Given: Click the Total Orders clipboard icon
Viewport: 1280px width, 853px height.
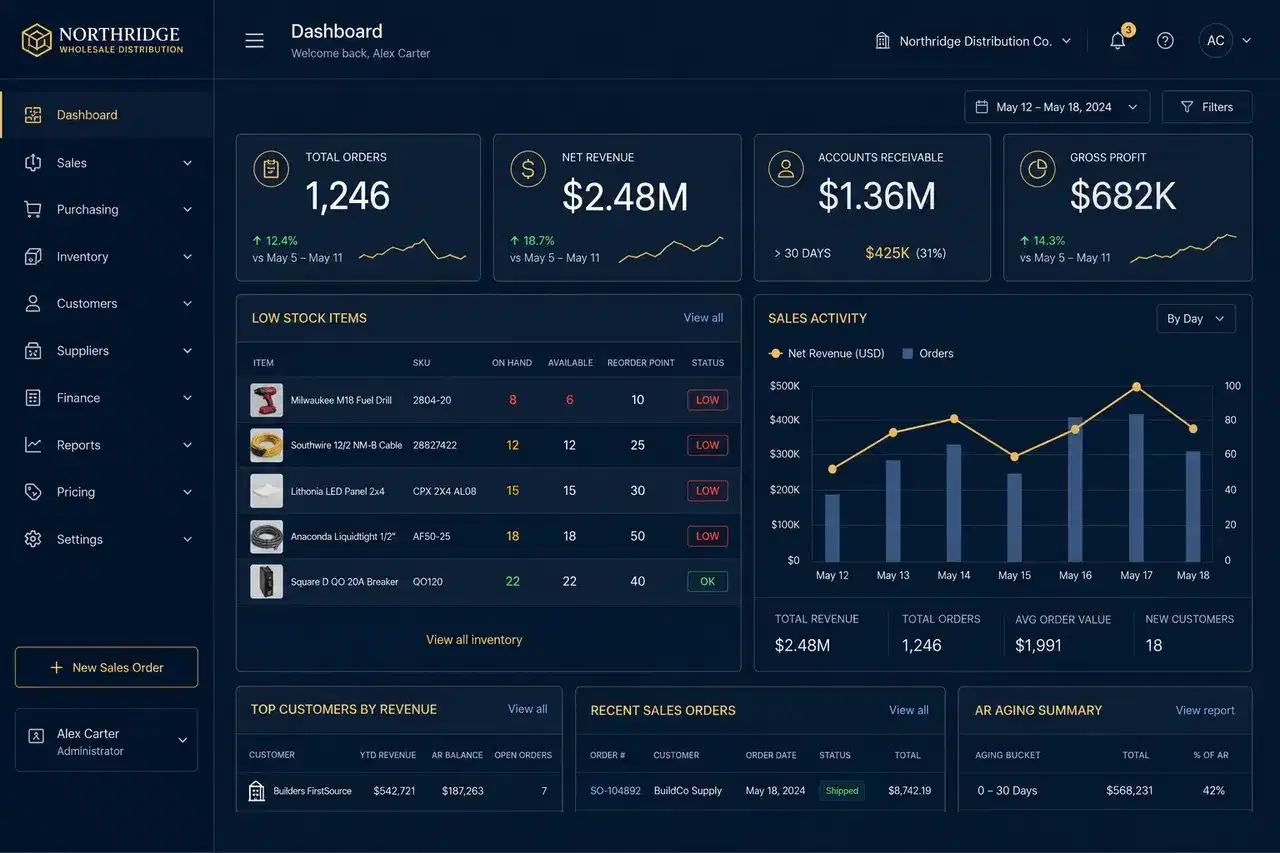Looking at the screenshot, I should tap(271, 169).
